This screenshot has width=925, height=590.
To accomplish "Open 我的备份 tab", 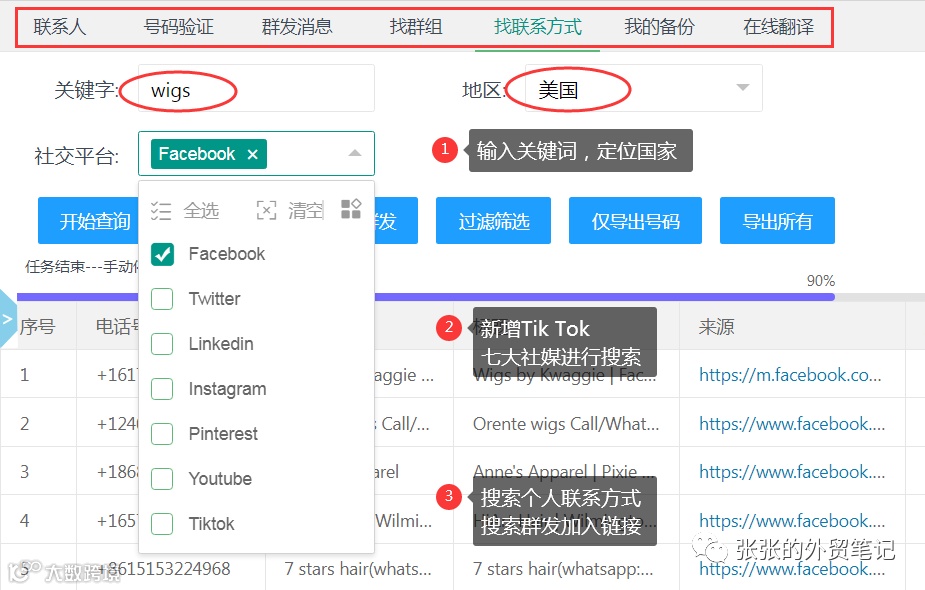I will pos(660,27).
